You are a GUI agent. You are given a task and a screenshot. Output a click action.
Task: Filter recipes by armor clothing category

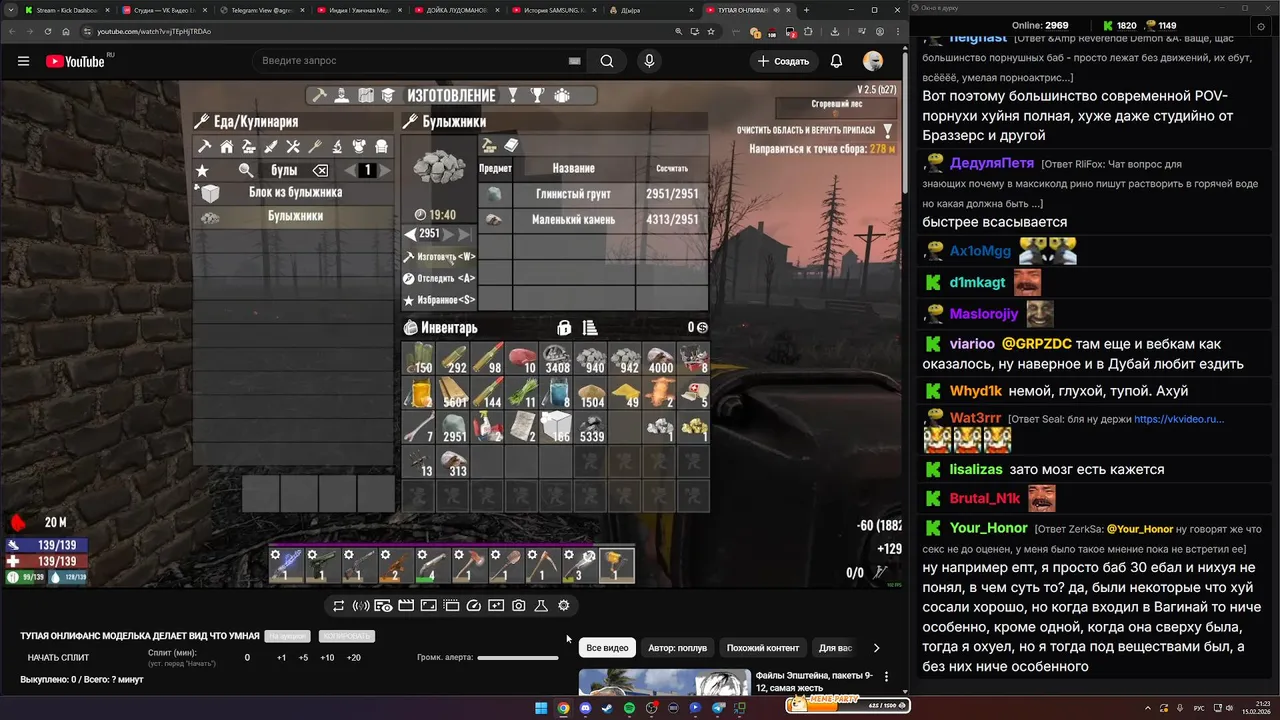[359, 147]
